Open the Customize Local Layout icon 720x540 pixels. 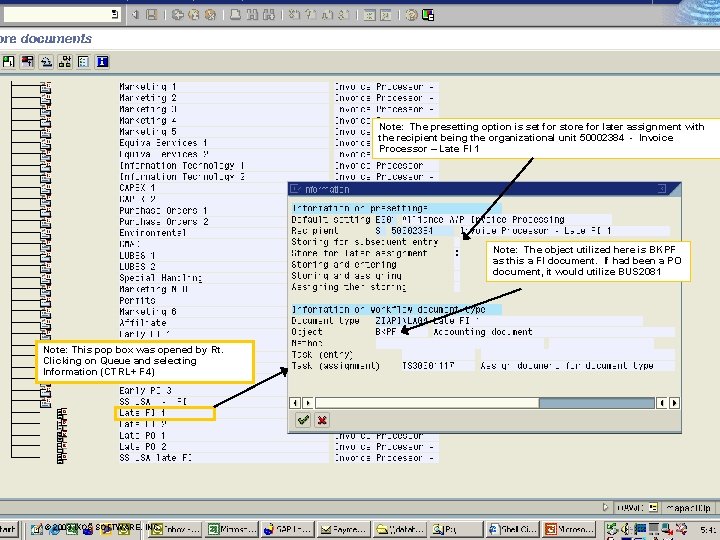pyautogui.click(x=428, y=15)
